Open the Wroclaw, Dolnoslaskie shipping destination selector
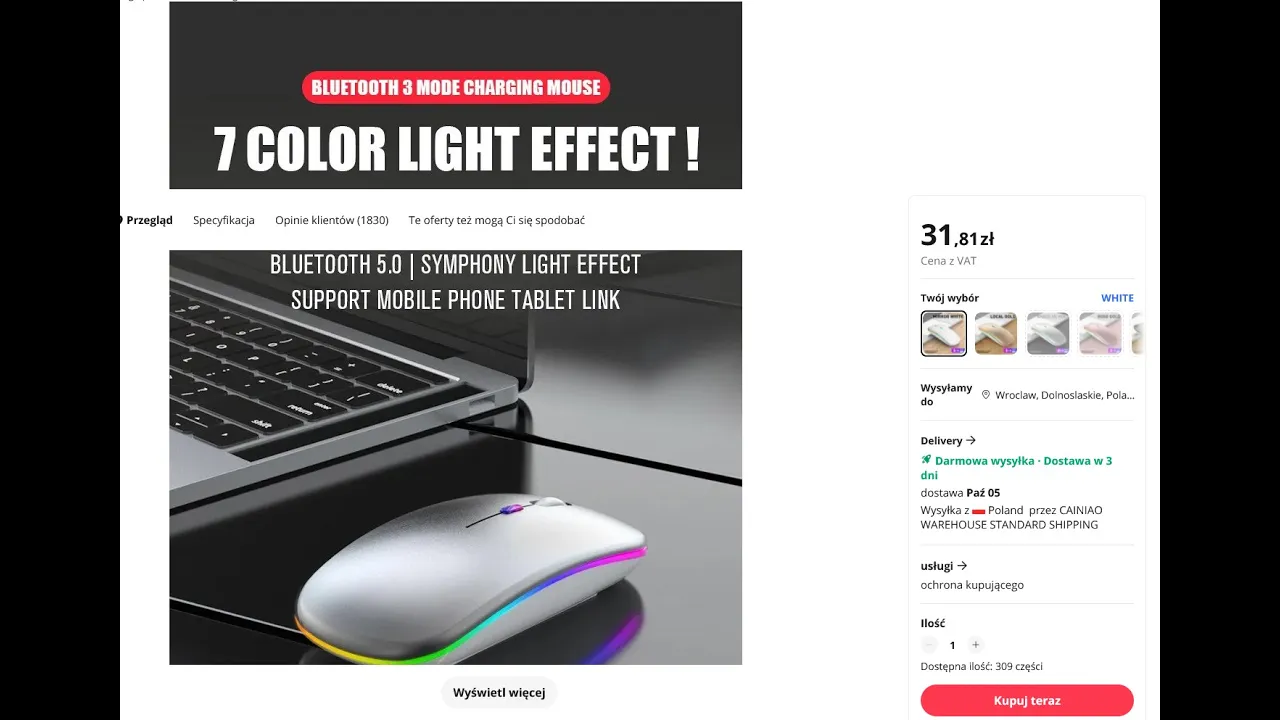1280x720 pixels. pos(1058,395)
